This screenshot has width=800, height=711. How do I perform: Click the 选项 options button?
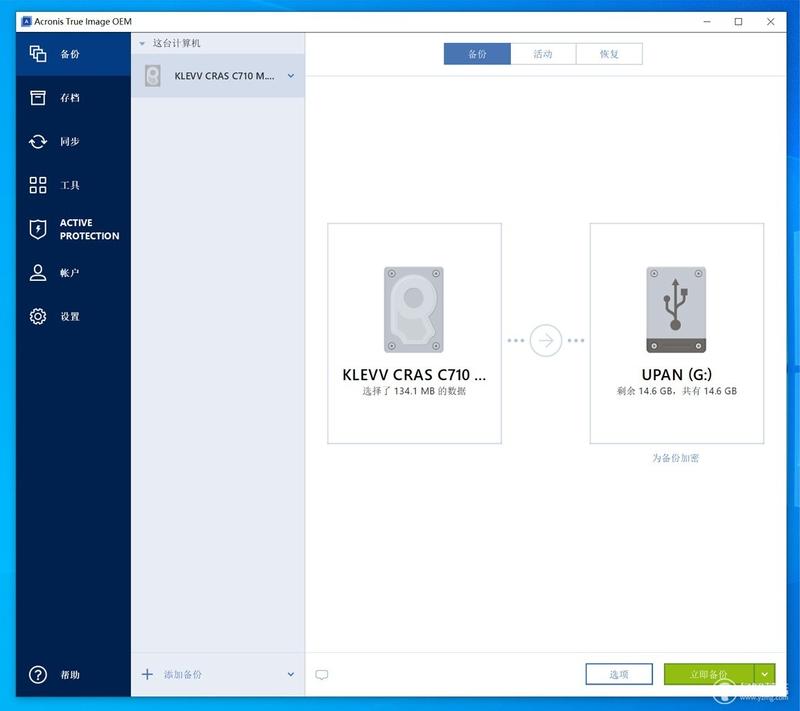619,674
